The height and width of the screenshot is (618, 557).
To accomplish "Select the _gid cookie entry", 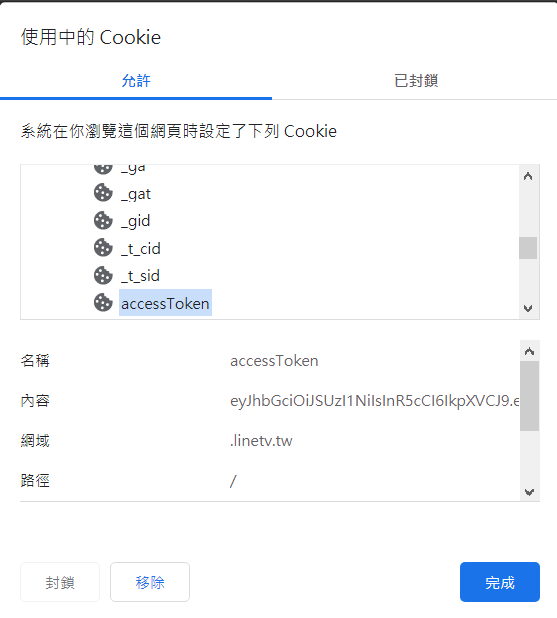I will 135,221.
